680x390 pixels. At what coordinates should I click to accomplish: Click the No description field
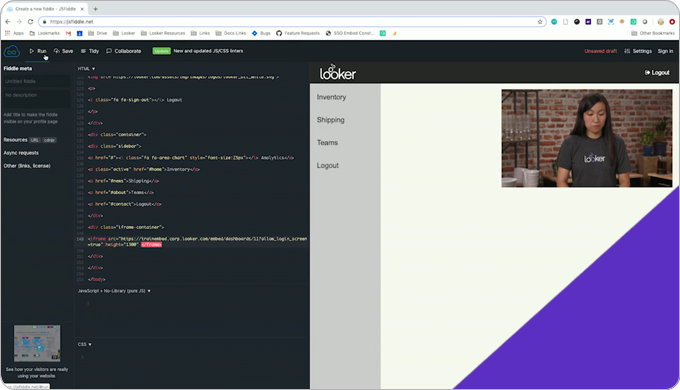click(36, 98)
